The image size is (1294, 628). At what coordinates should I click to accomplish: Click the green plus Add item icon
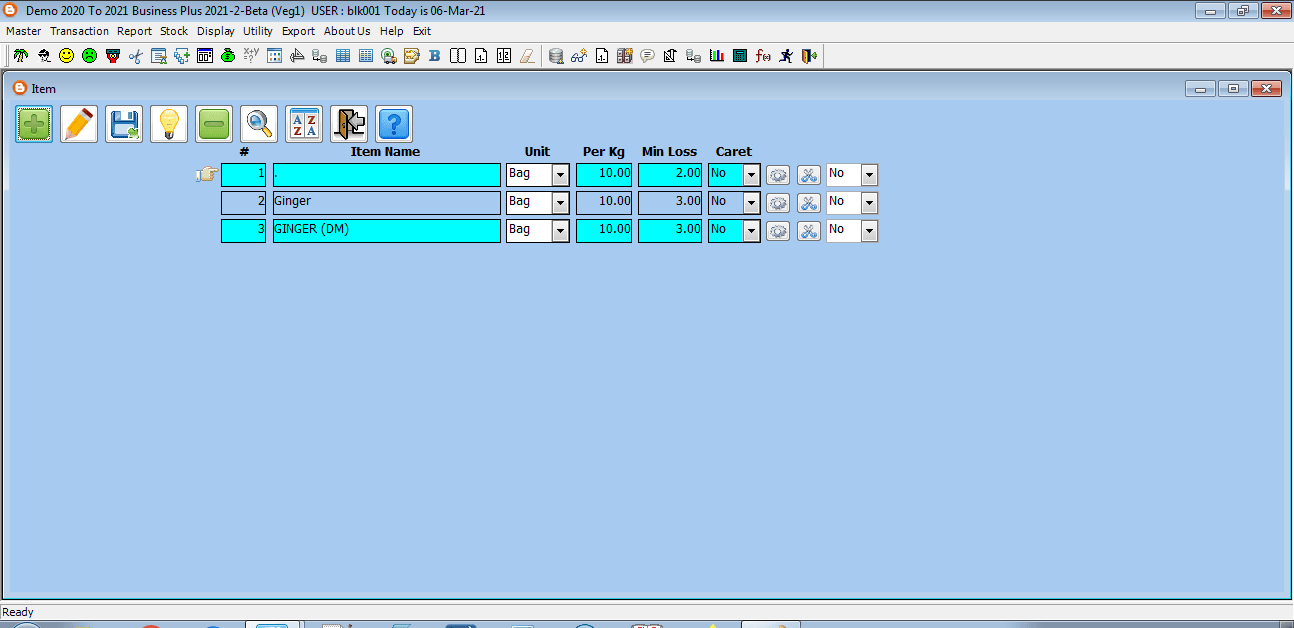pyautogui.click(x=35, y=124)
